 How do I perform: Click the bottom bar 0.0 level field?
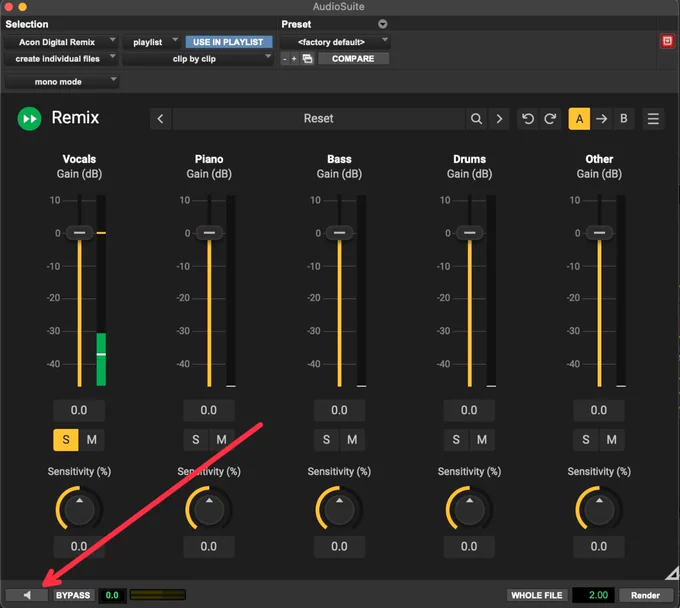112,595
